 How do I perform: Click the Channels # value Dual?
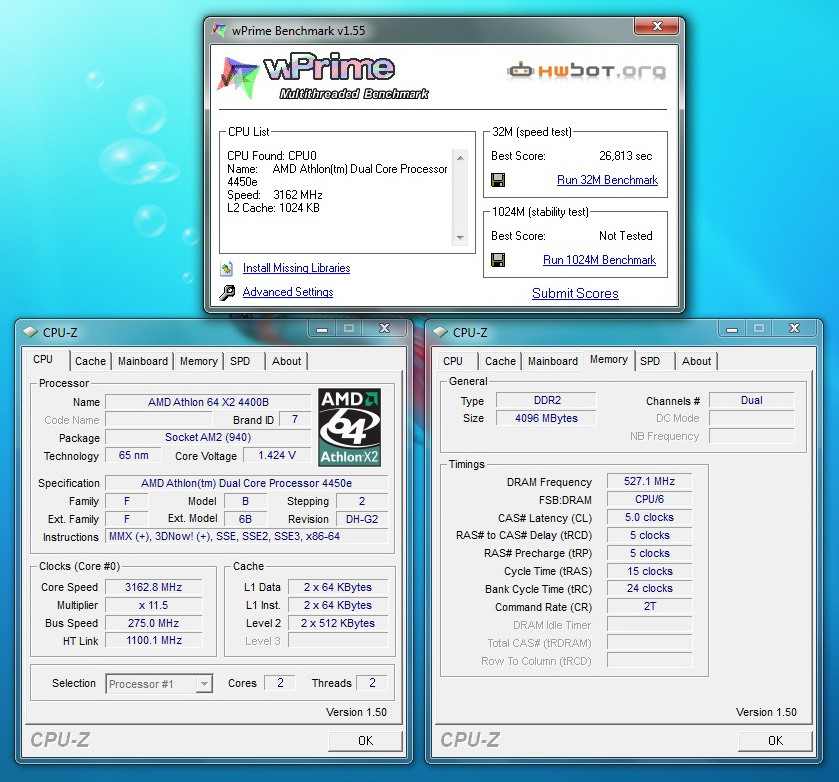point(752,400)
